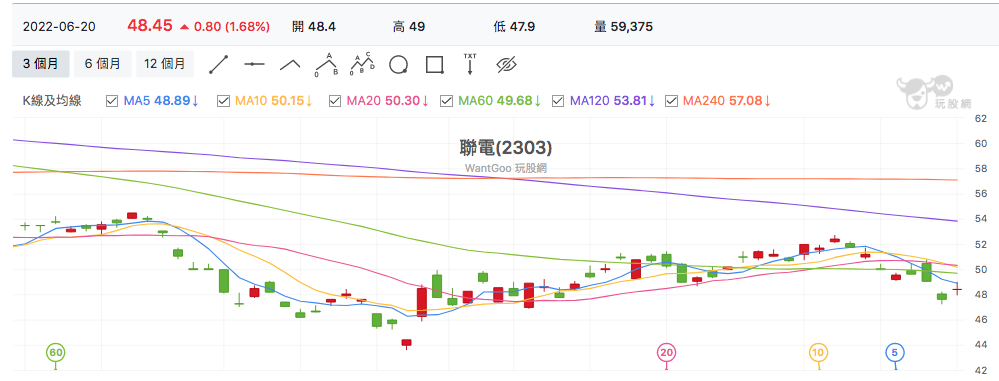Uncheck the MA5 moving average checkbox
999x381 pixels.
pos(112,101)
